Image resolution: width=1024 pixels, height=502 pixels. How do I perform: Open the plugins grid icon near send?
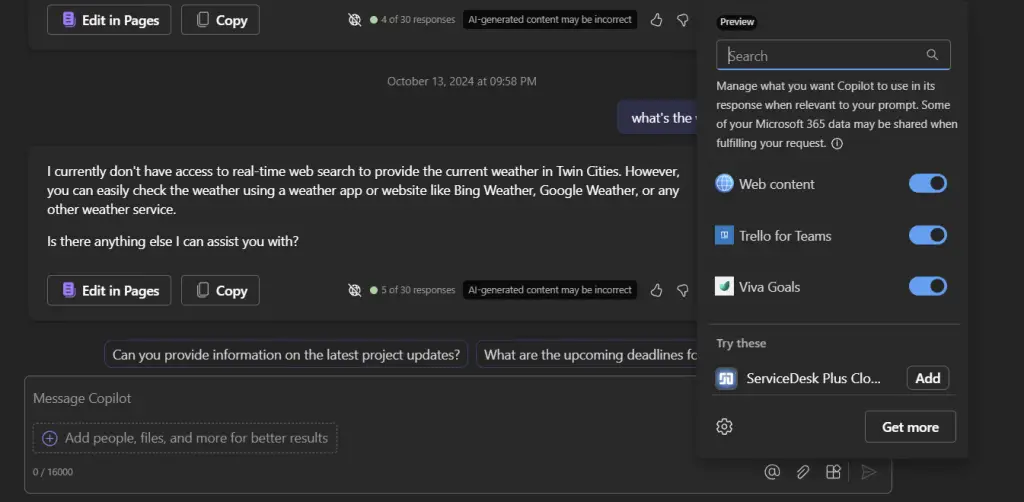tap(832, 472)
